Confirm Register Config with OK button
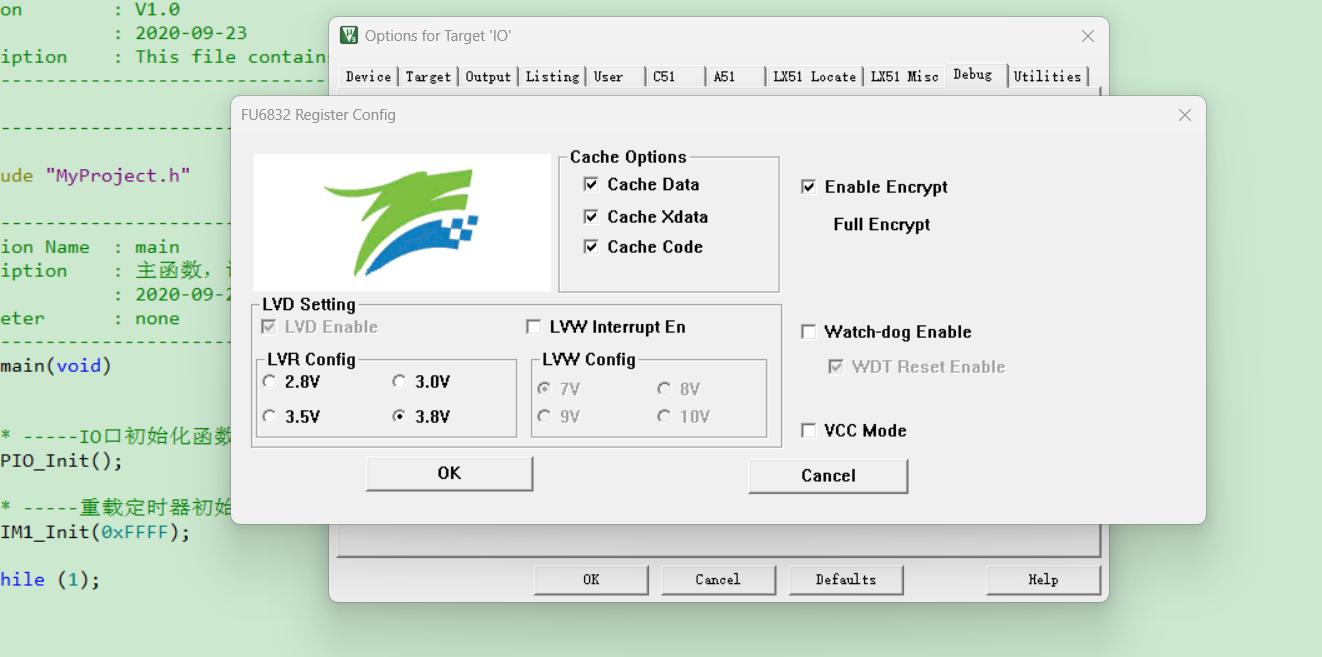The width and height of the screenshot is (1322, 657). (449, 473)
